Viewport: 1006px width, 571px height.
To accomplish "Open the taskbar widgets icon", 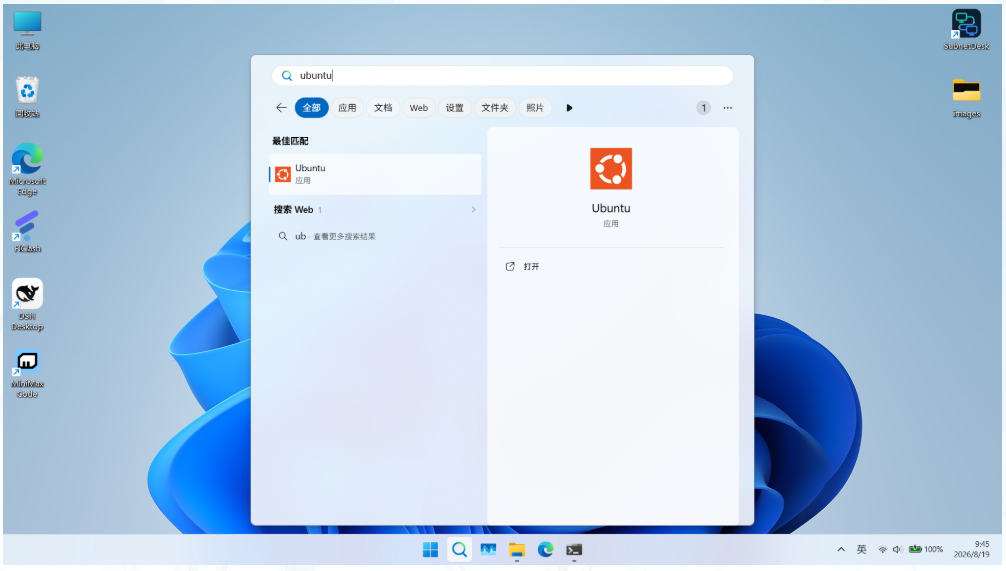I will click(x=488, y=550).
